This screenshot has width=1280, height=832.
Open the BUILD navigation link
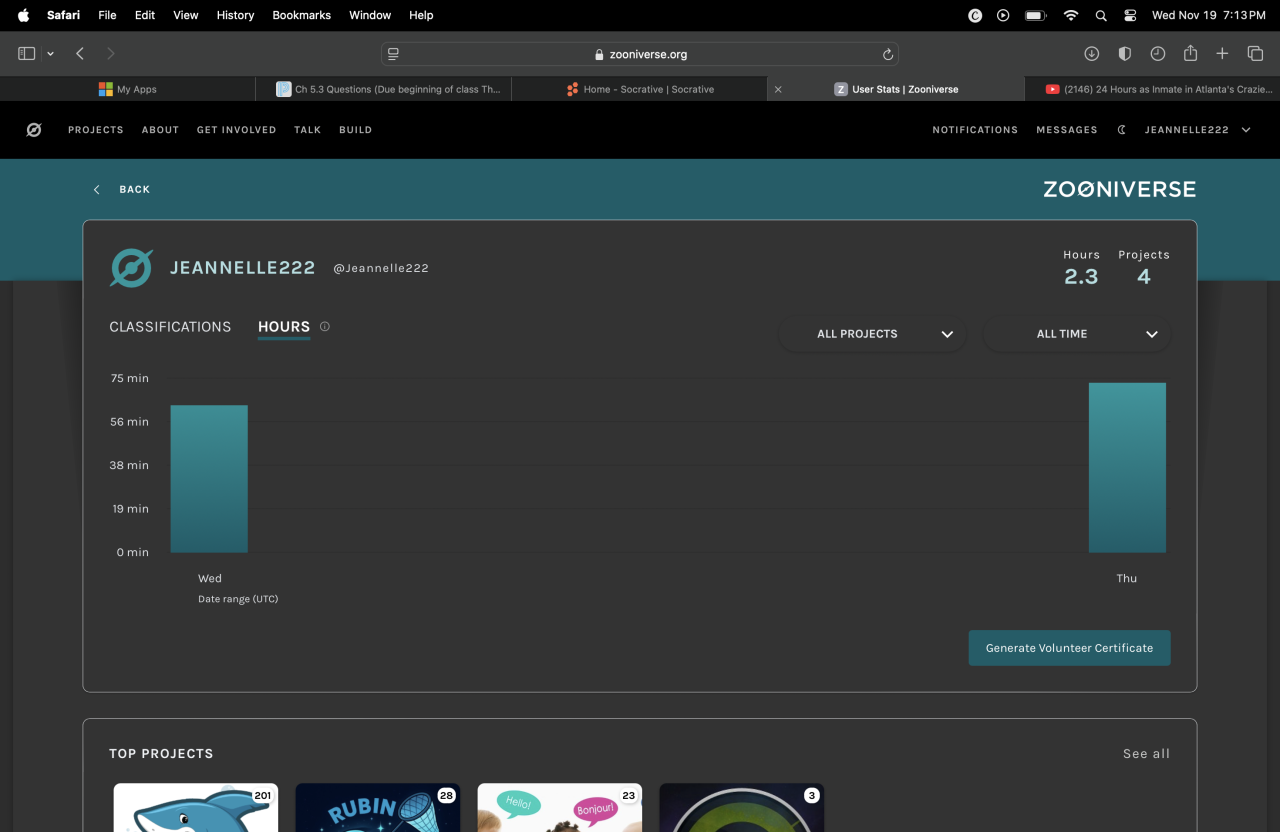click(x=355, y=130)
